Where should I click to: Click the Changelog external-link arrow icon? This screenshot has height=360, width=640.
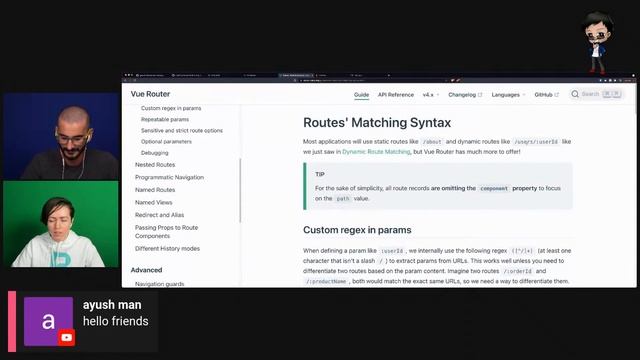click(x=480, y=95)
